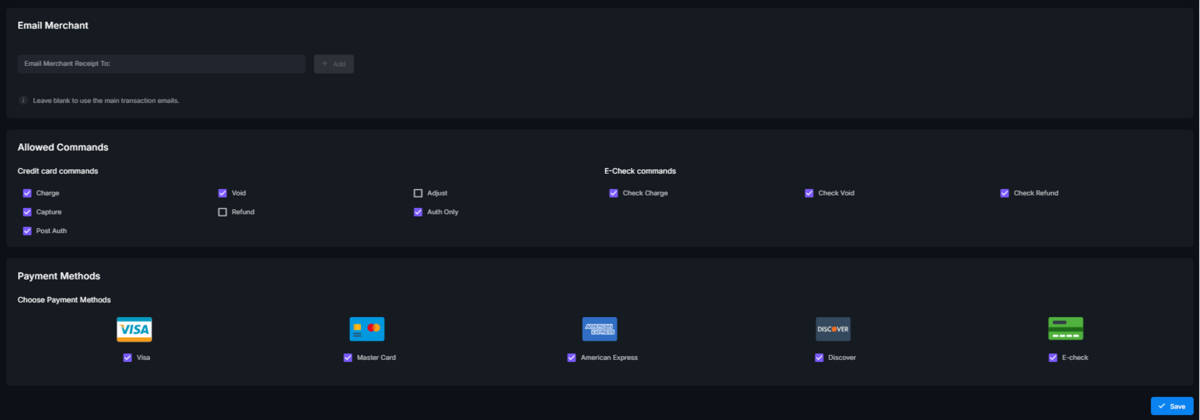Click the green E-check card icon
The height and width of the screenshot is (420, 1200).
(x=1066, y=329)
